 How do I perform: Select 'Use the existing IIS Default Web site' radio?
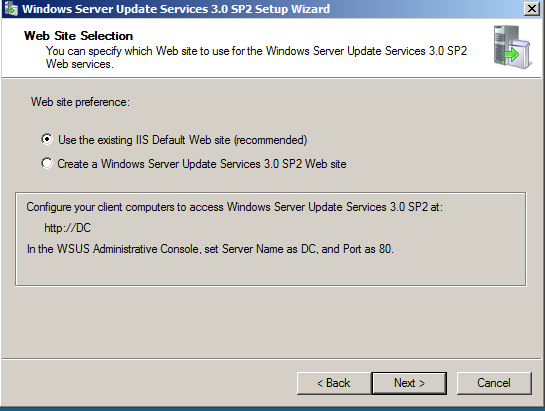47,139
